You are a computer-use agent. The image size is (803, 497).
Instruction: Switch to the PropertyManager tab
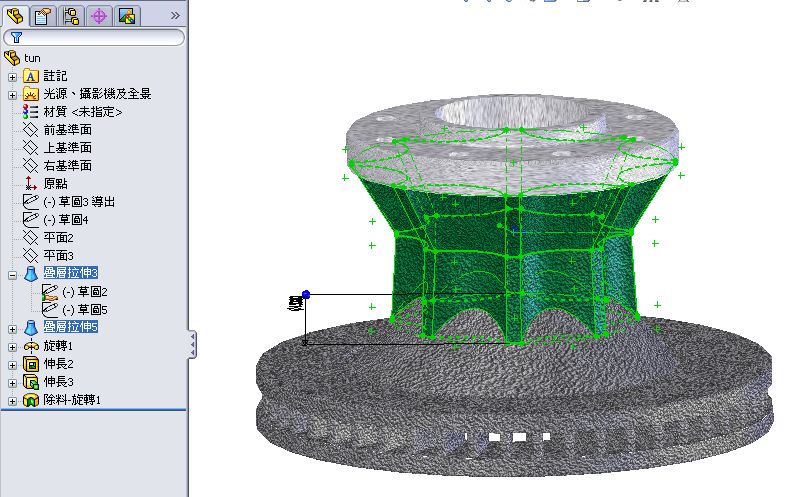point(43,16)
